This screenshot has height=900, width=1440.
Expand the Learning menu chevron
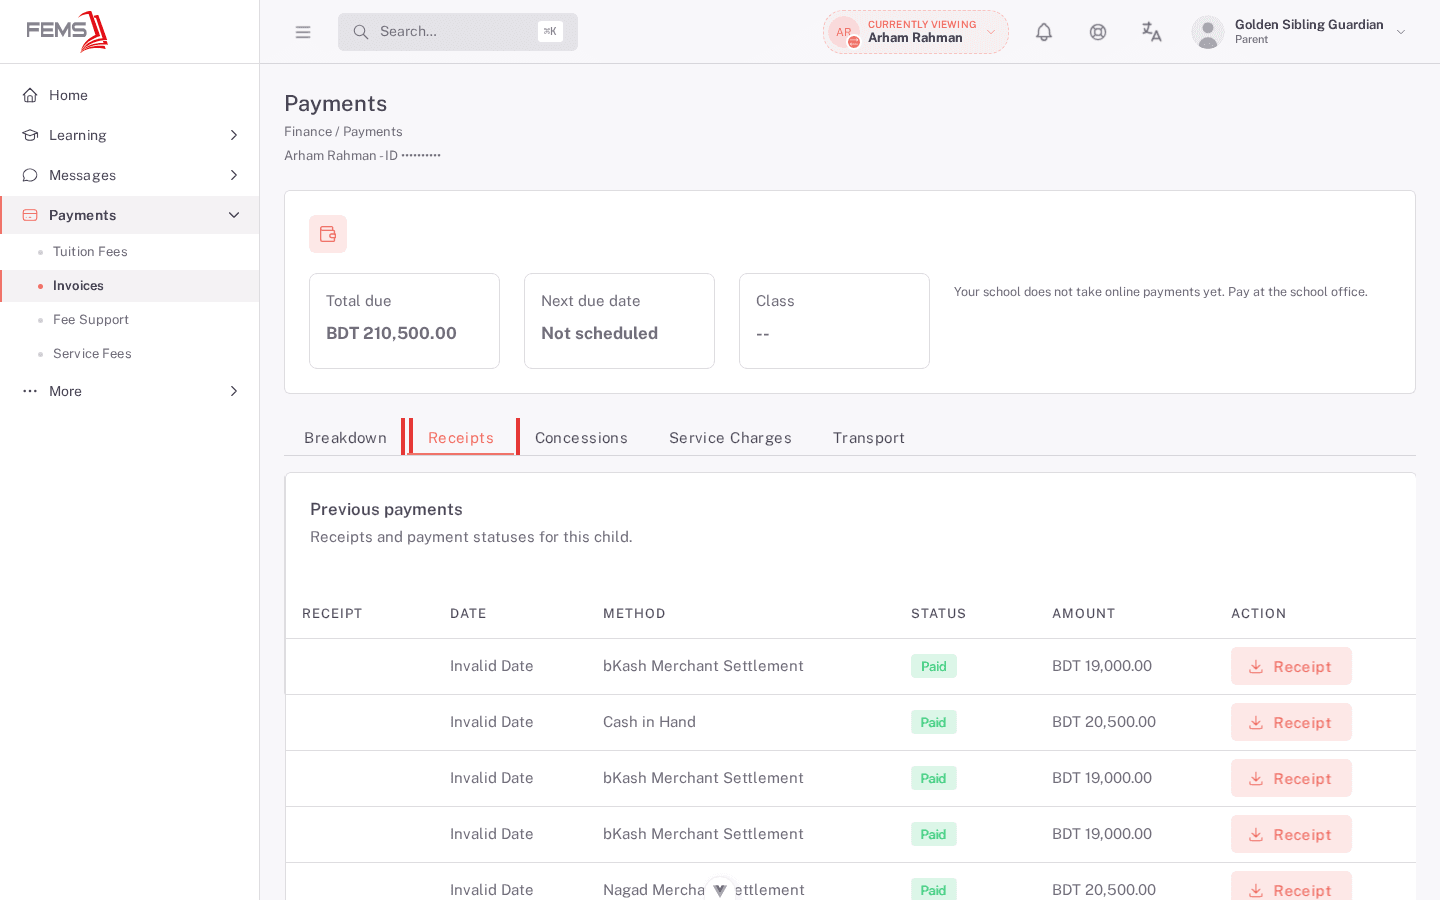point(234,135)
